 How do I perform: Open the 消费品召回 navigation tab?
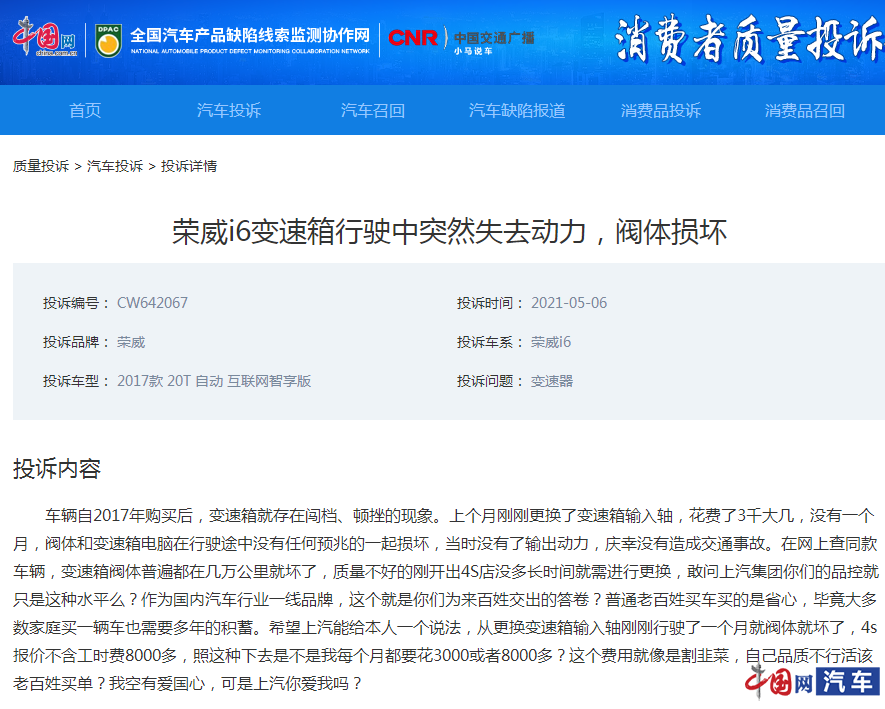805,110
